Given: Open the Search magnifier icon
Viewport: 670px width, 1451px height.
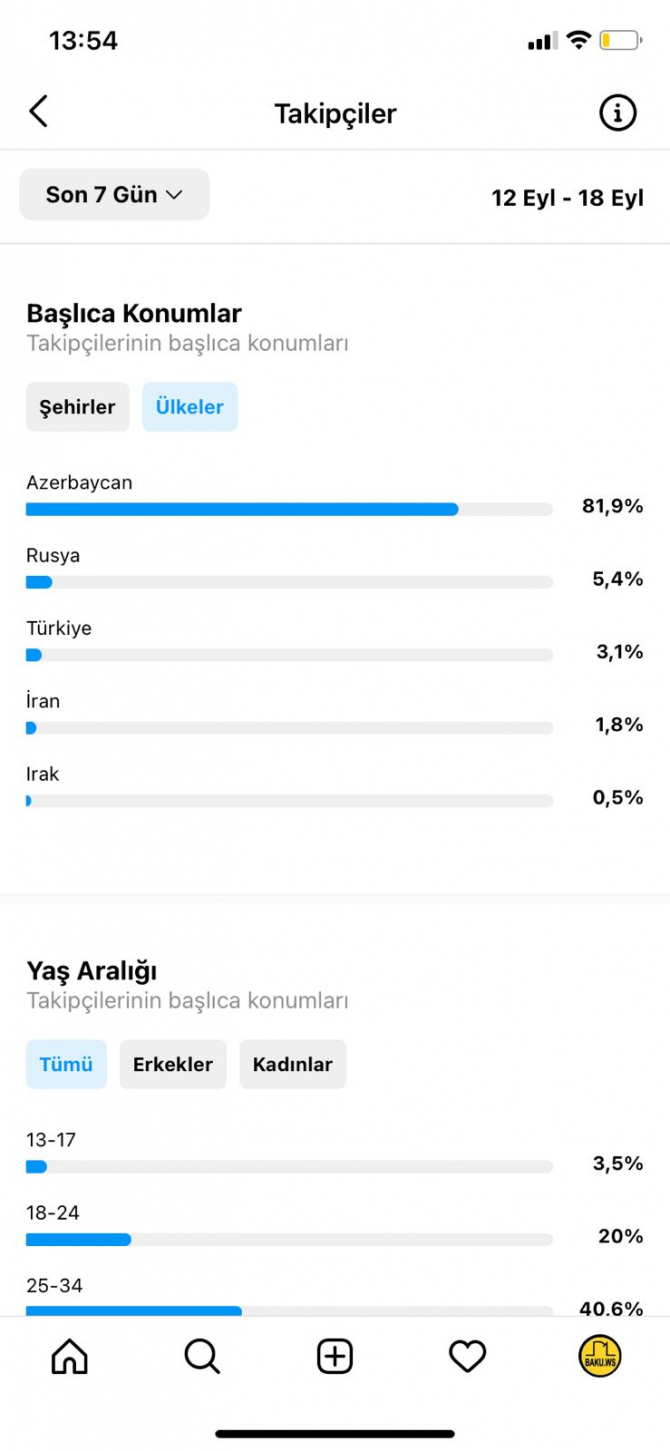Looking at the screenshot, I should (x=202, y=1356).
